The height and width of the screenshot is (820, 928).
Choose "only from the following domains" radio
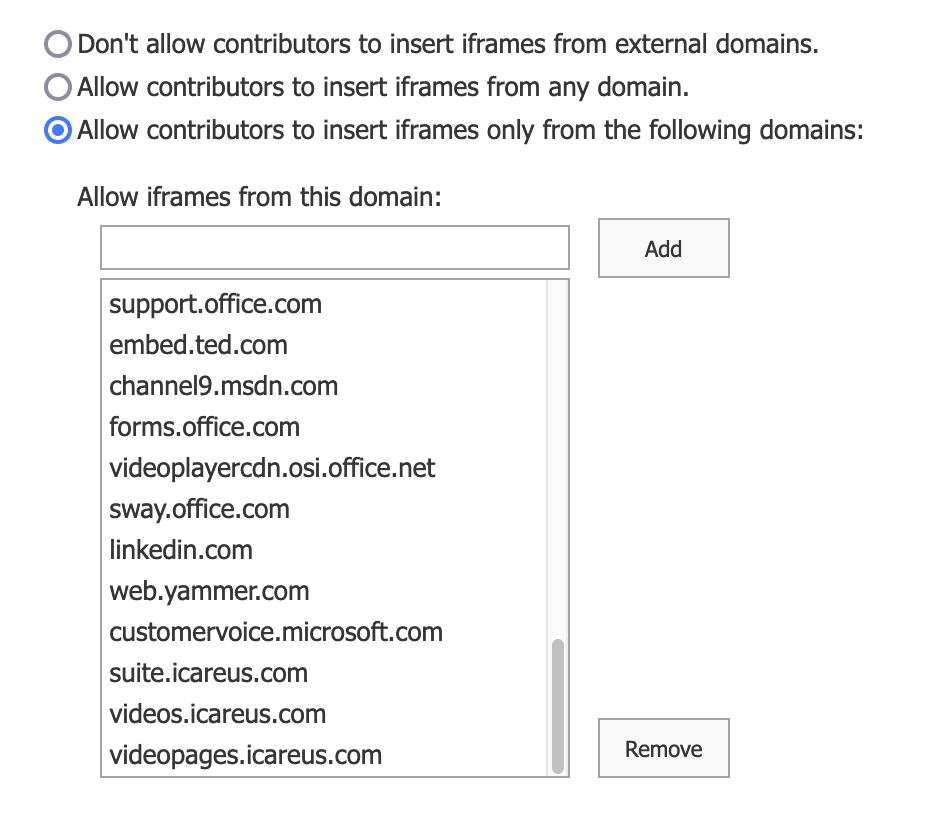(59, 130)
